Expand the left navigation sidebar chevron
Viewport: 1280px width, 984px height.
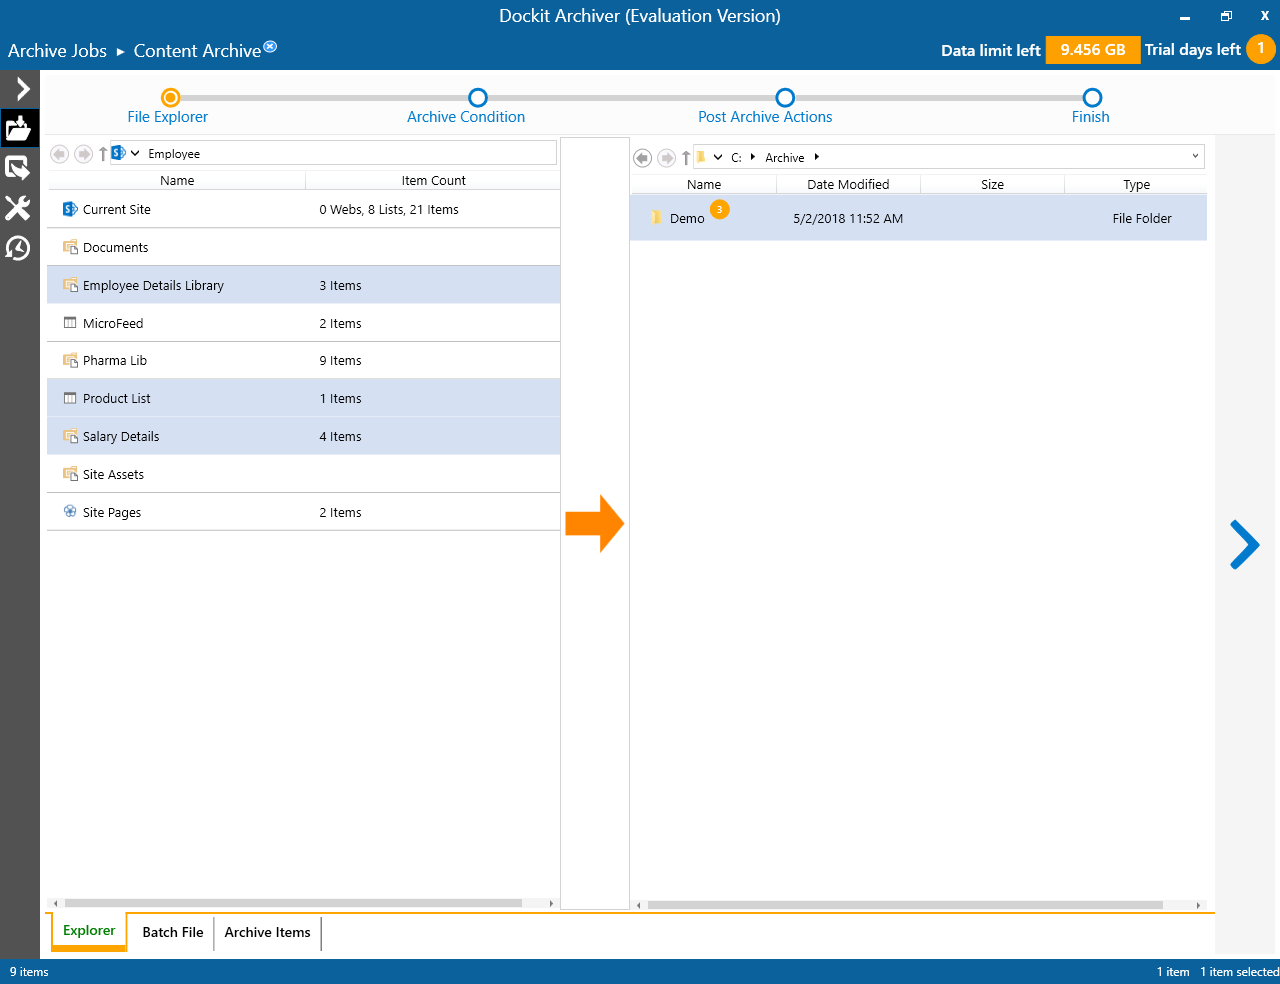pyautogui.click(x=20, y=88)
